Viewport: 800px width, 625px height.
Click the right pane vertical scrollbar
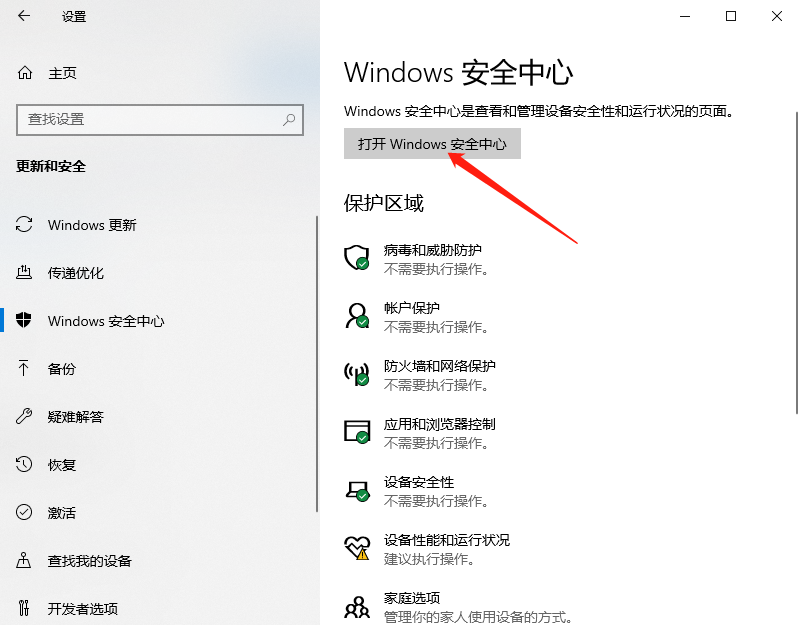pyautogui.click(x=797, y=263)
